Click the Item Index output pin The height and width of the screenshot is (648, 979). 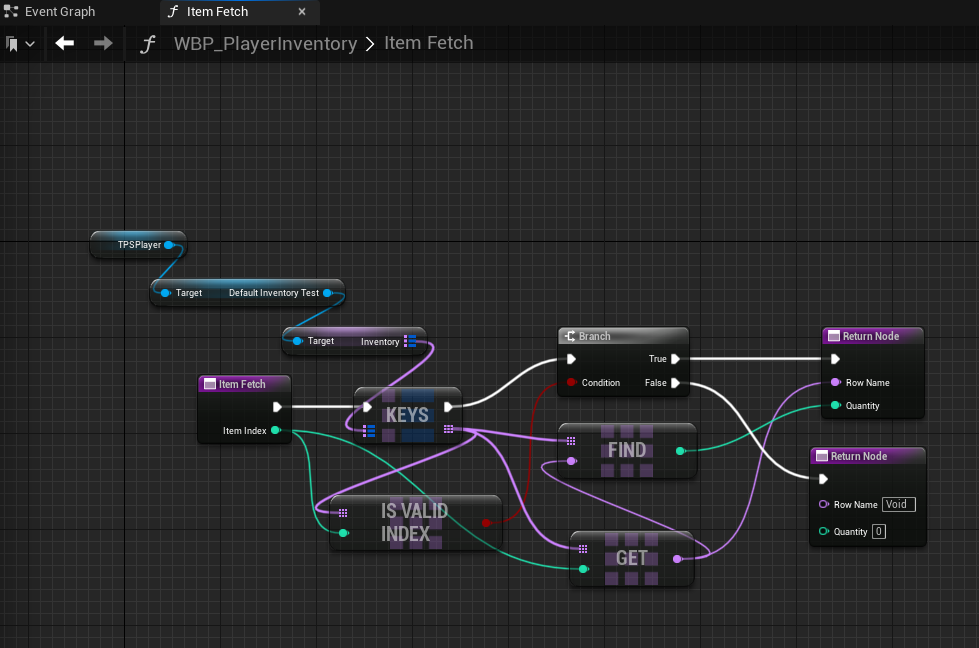coord(275,430)
